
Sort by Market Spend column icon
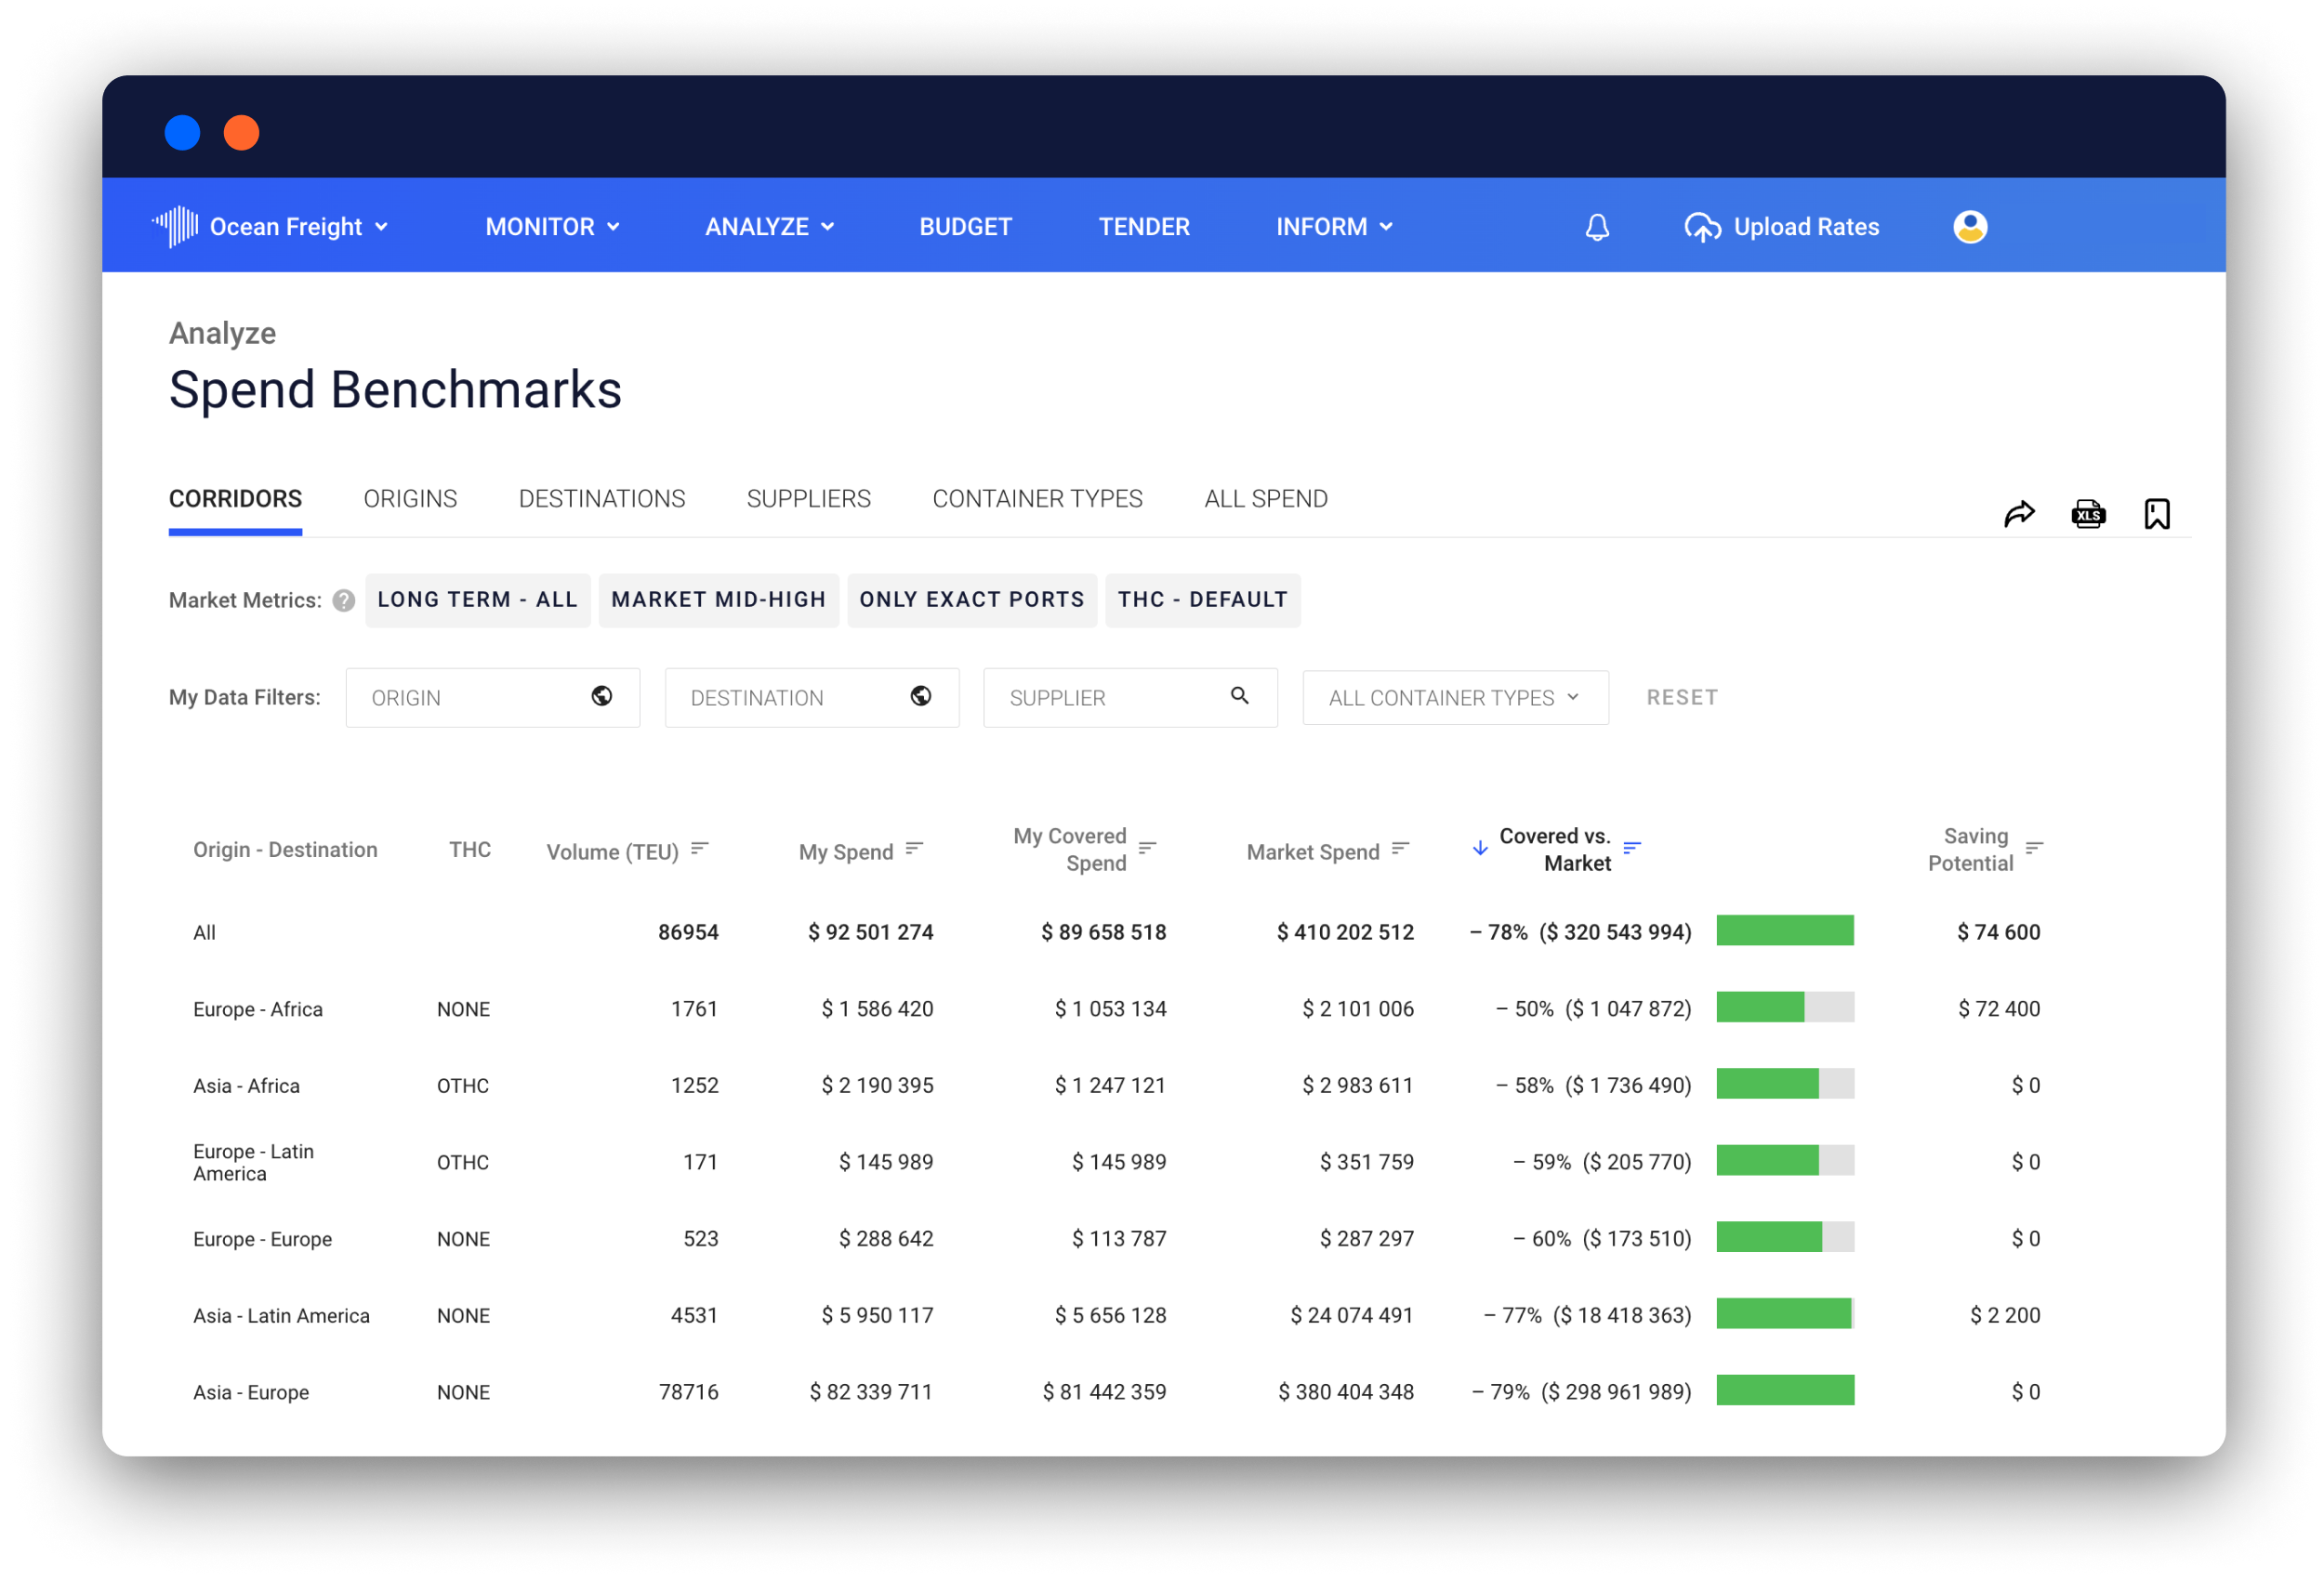point(1400,849)
